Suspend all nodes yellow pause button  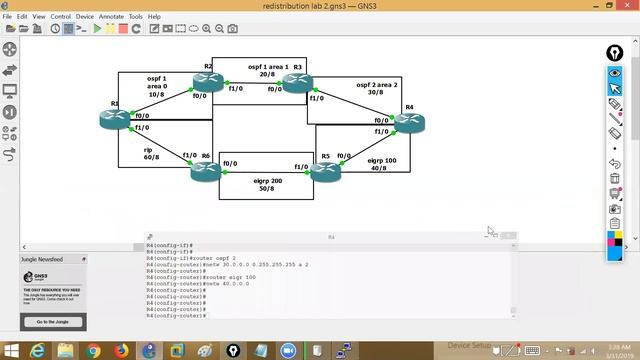point(110,29)
